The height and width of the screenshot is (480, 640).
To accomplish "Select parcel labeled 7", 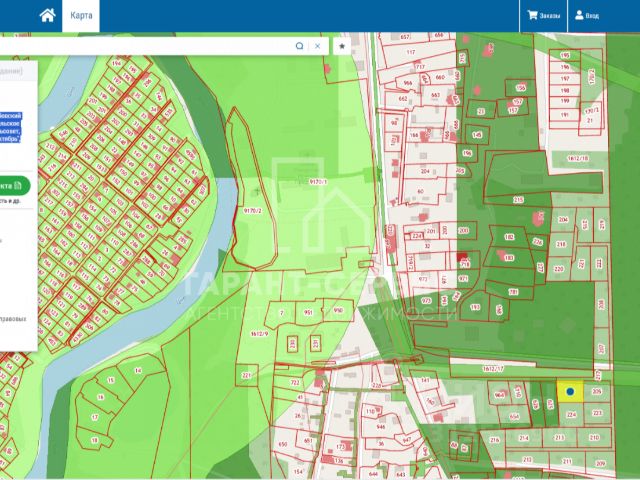I will [x=281, y=313].
